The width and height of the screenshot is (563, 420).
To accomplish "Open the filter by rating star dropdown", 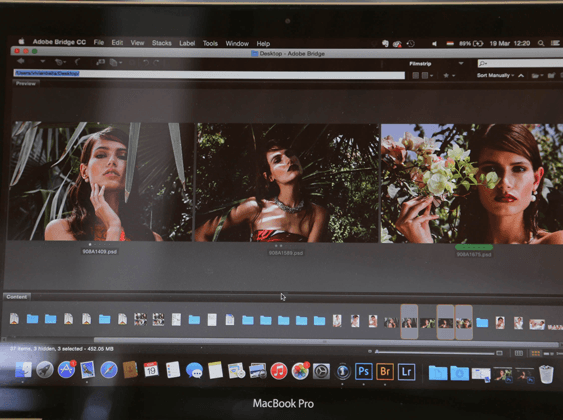I will pos(449,75).
